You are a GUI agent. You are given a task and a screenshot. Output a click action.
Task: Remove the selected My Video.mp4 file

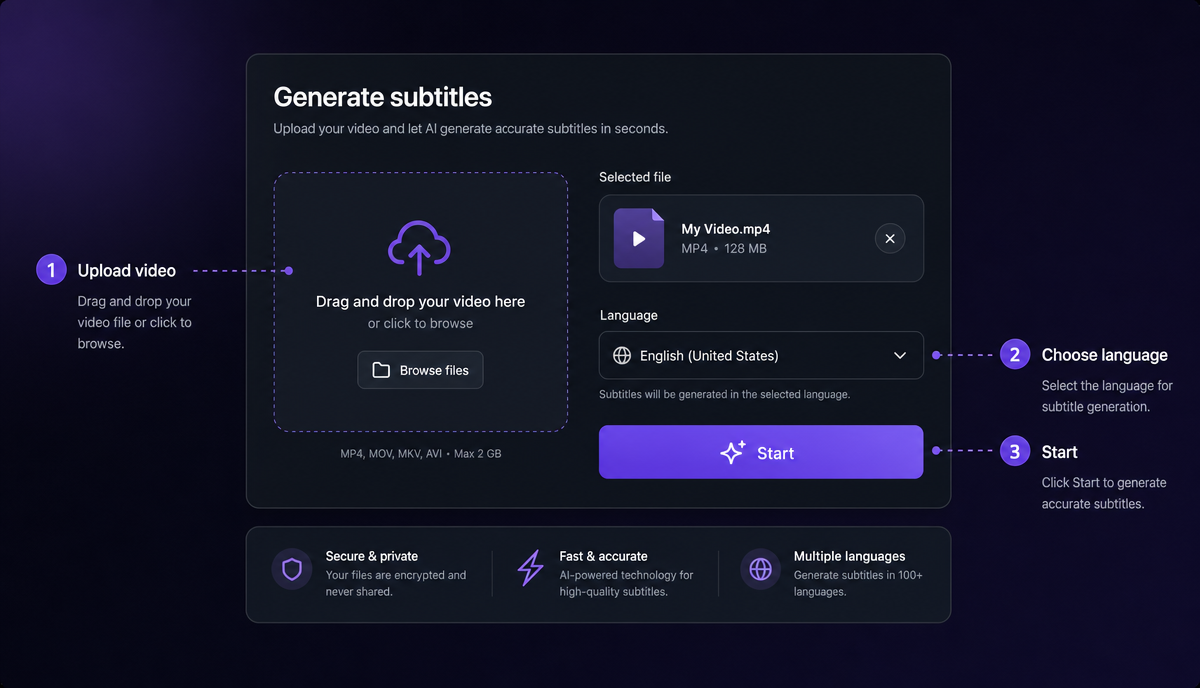(x=890, y=238)
